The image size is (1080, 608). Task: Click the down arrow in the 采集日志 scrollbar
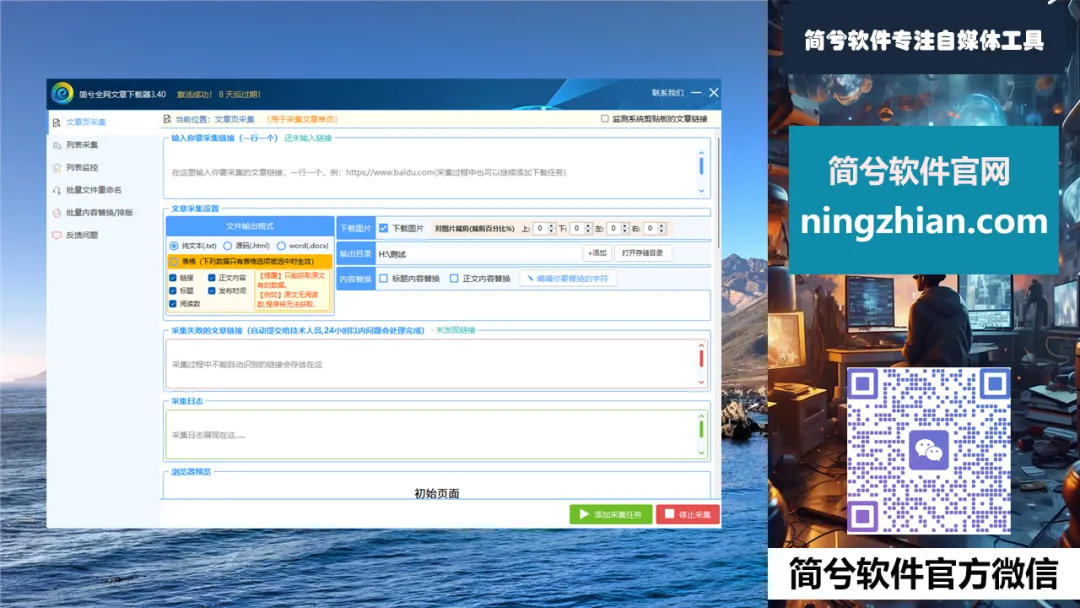(701, 452)
